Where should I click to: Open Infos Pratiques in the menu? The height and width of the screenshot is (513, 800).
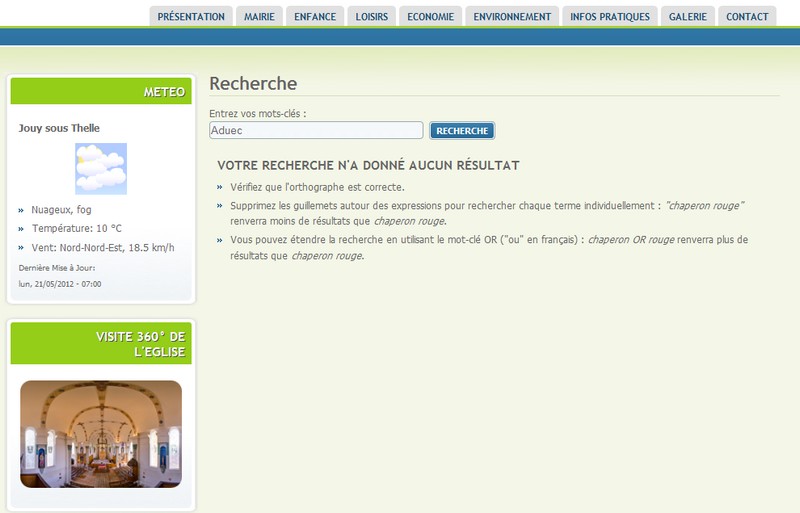click(x=610, y=16)
